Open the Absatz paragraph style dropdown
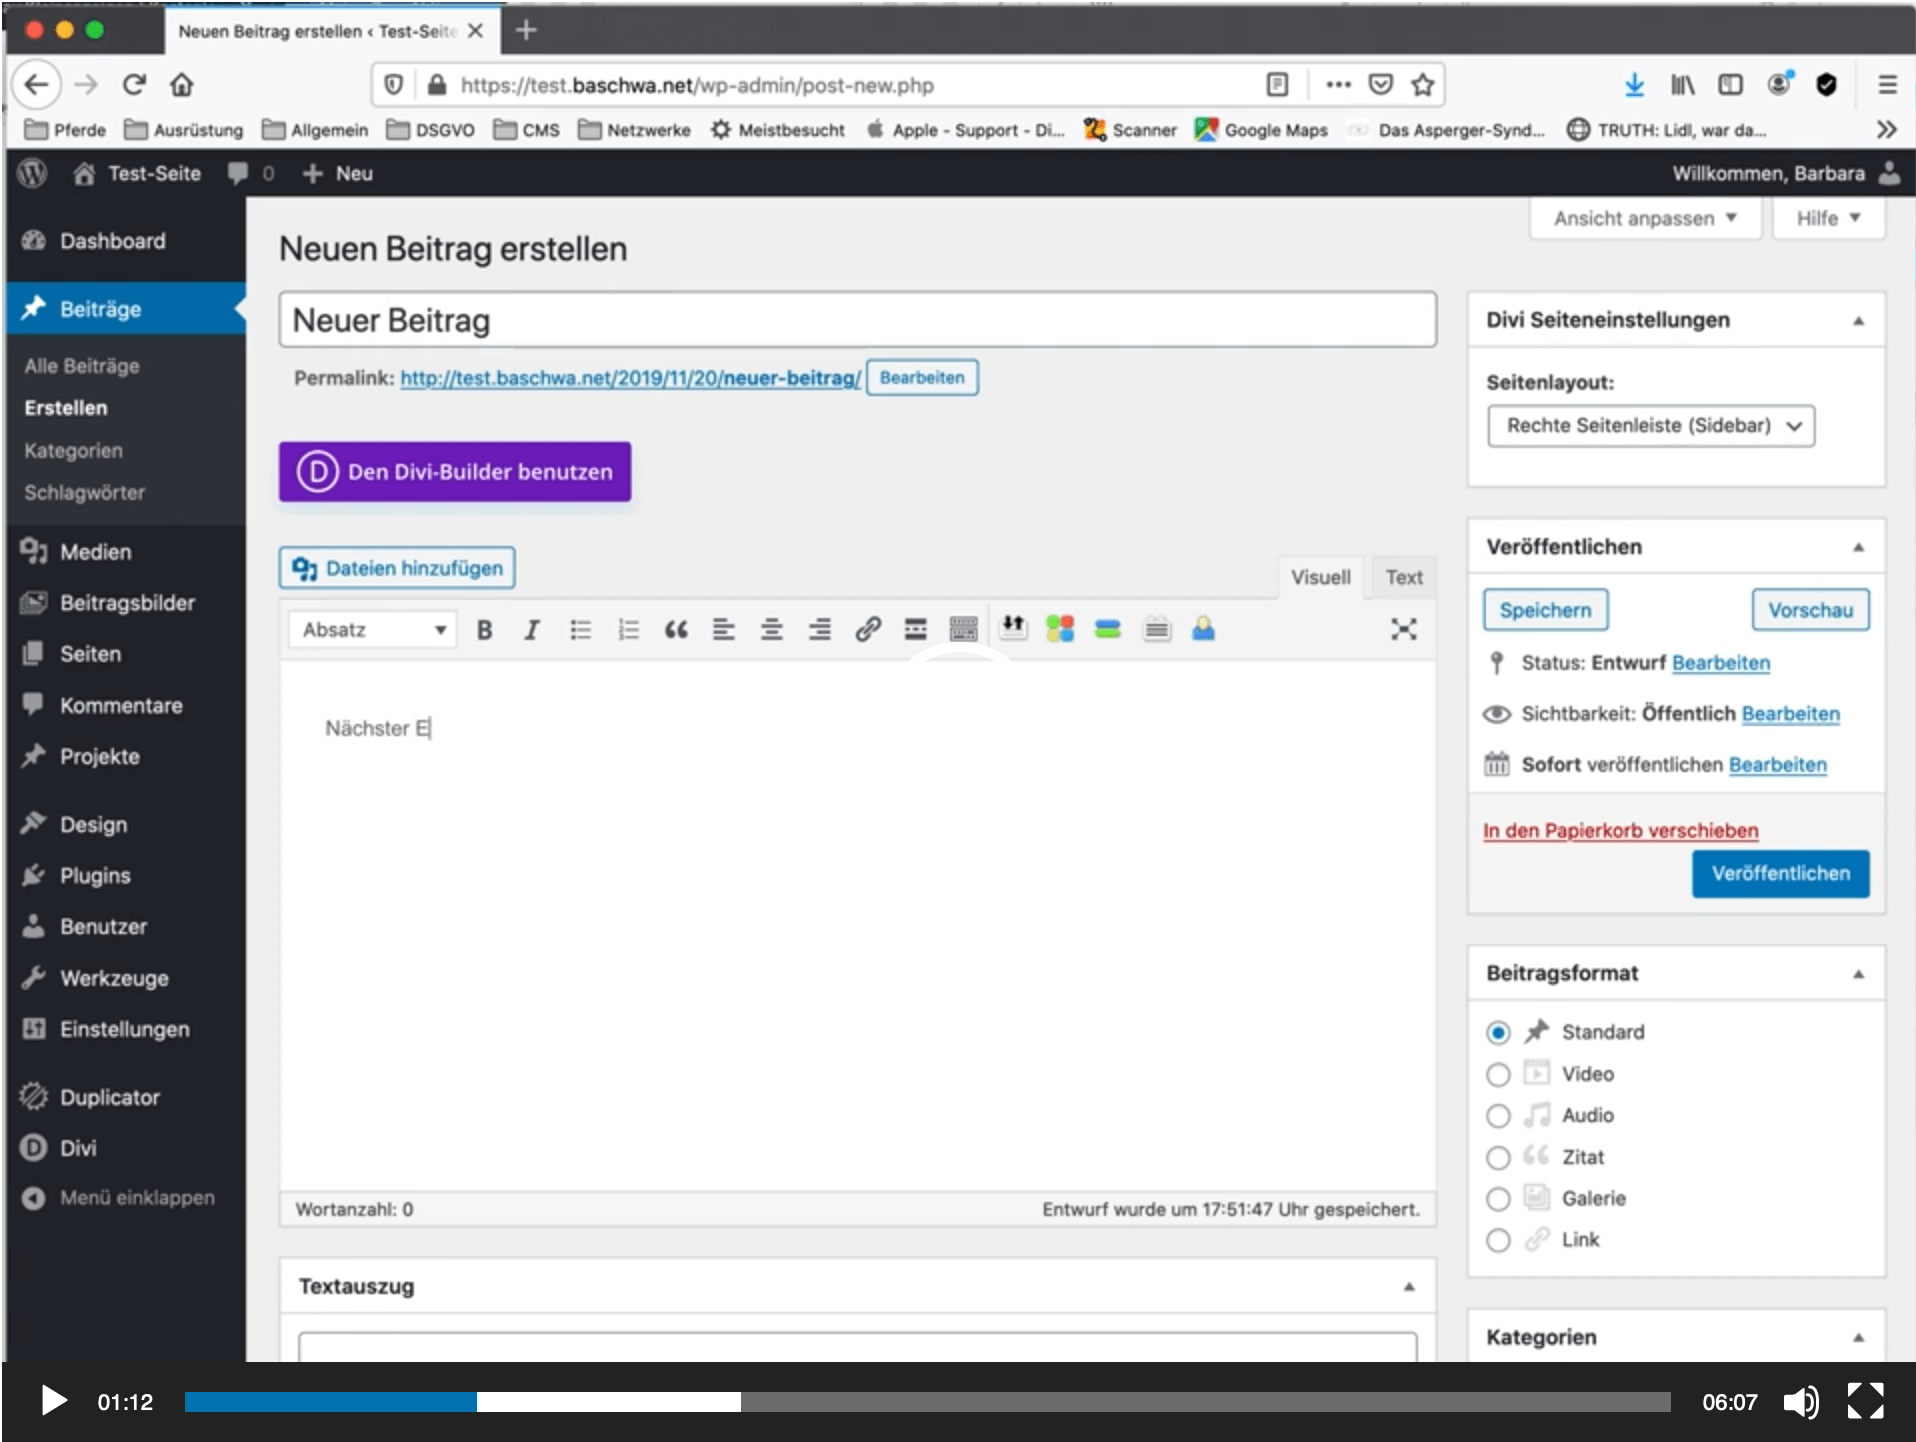The height and width of the screenshot is (1442, 1916). [372, 630]
